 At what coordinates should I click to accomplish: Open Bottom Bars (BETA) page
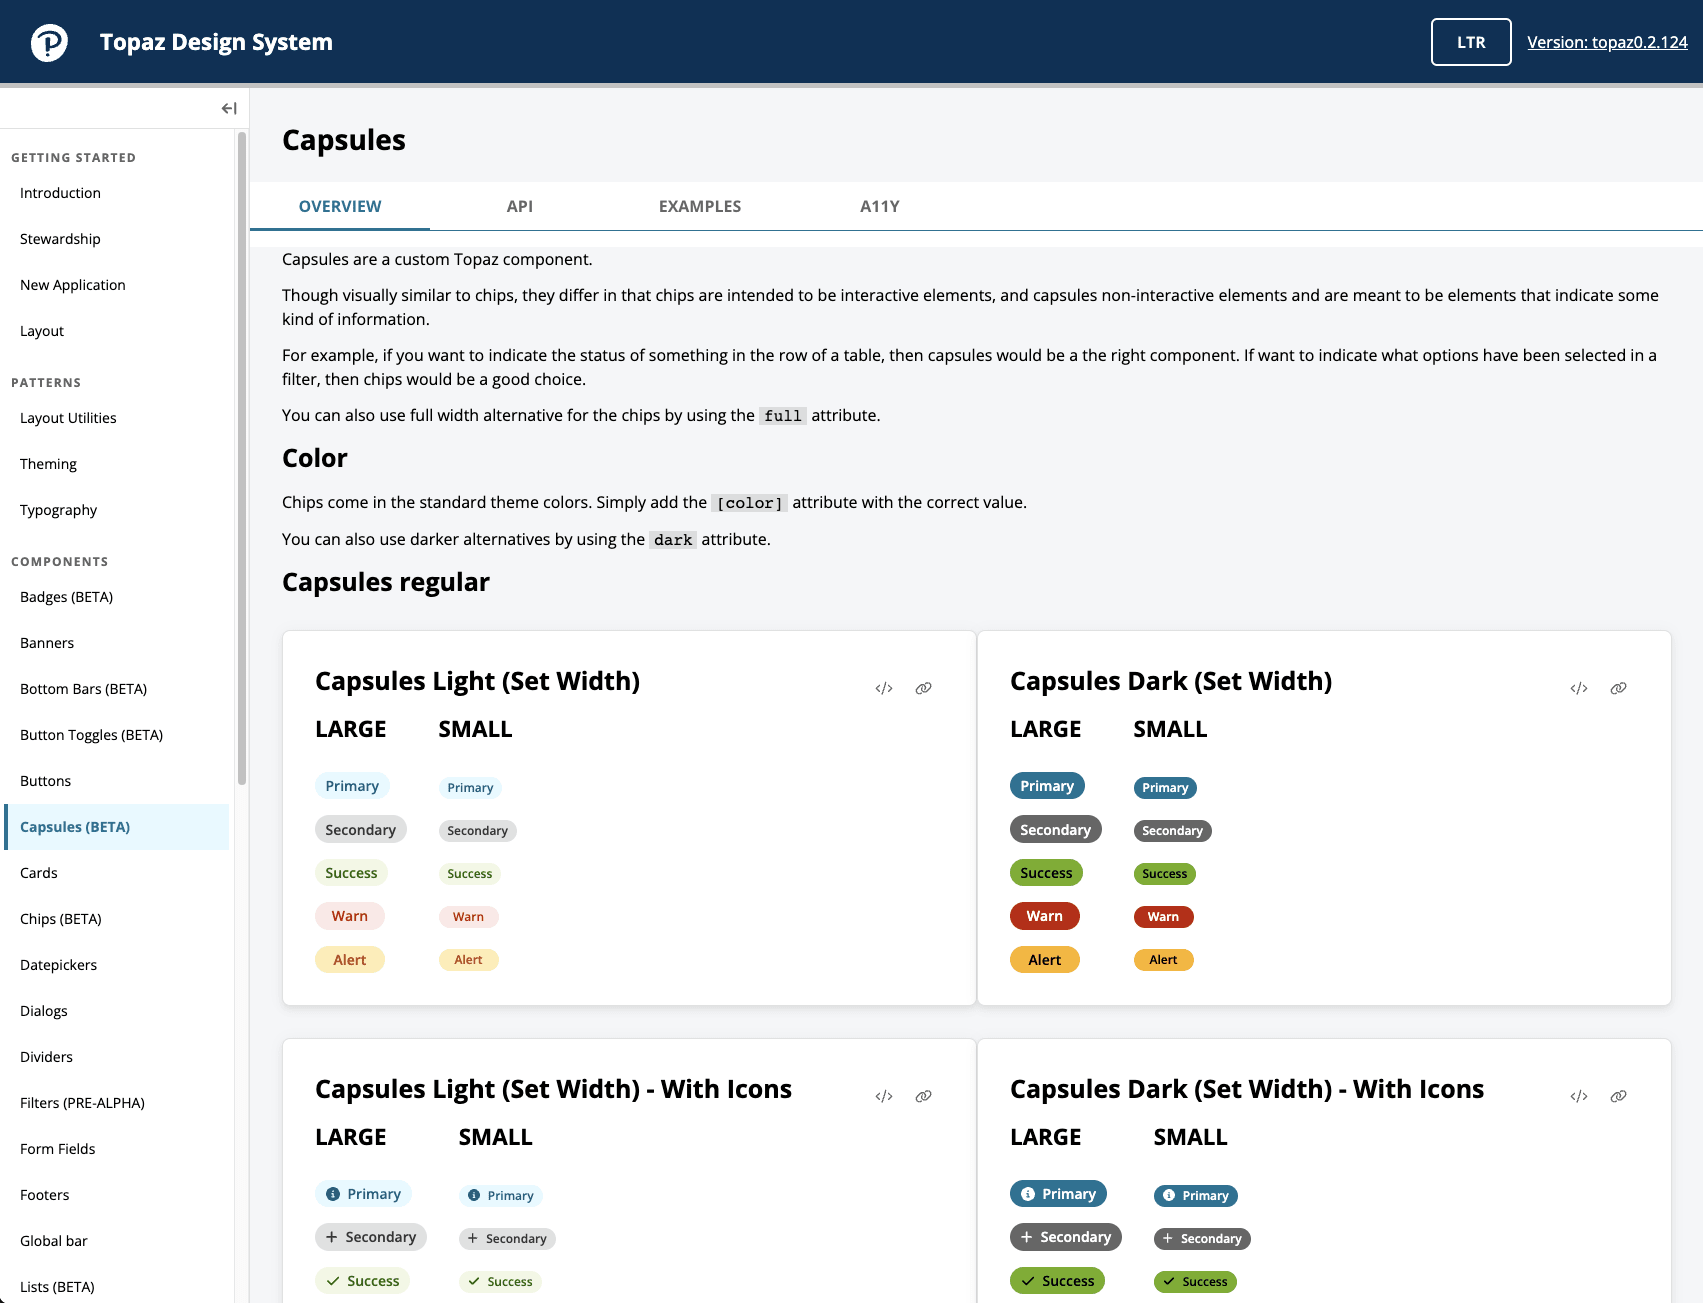point(117,689)
